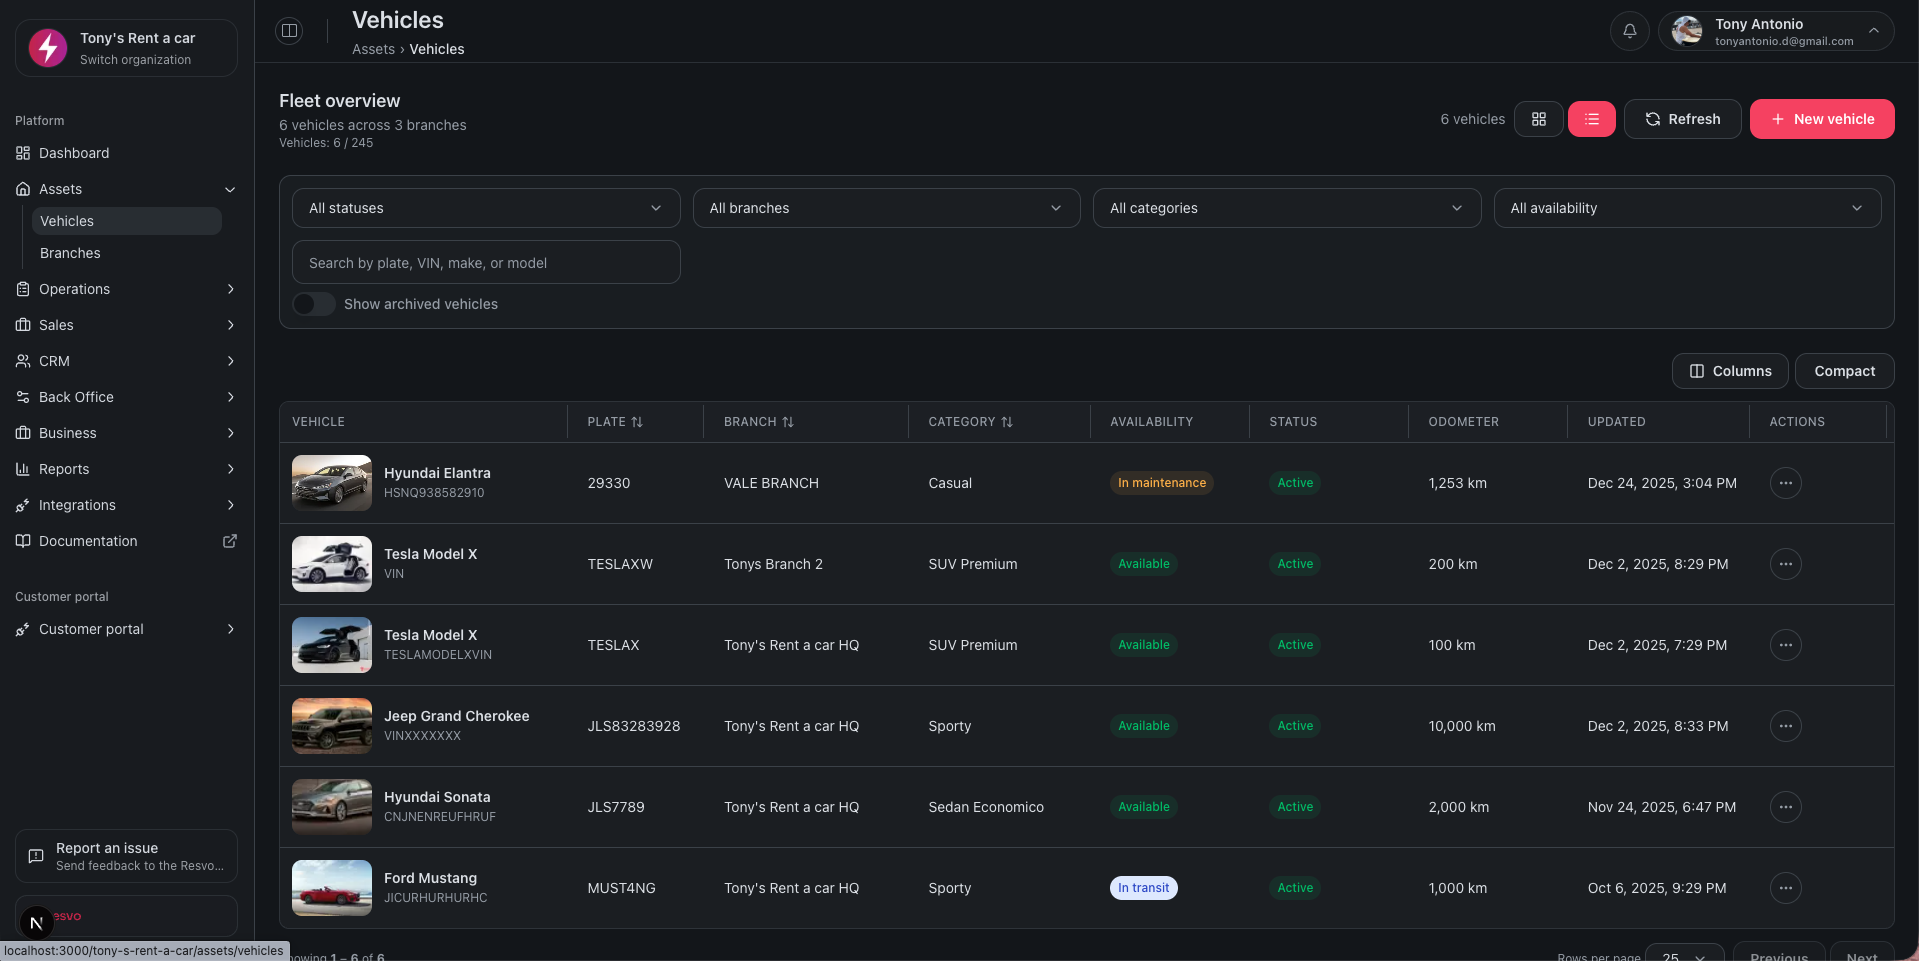This screenshot has width=1919, height=961.
Task: Open actions menu for Ford Mustang
Action: point(1785,888)
